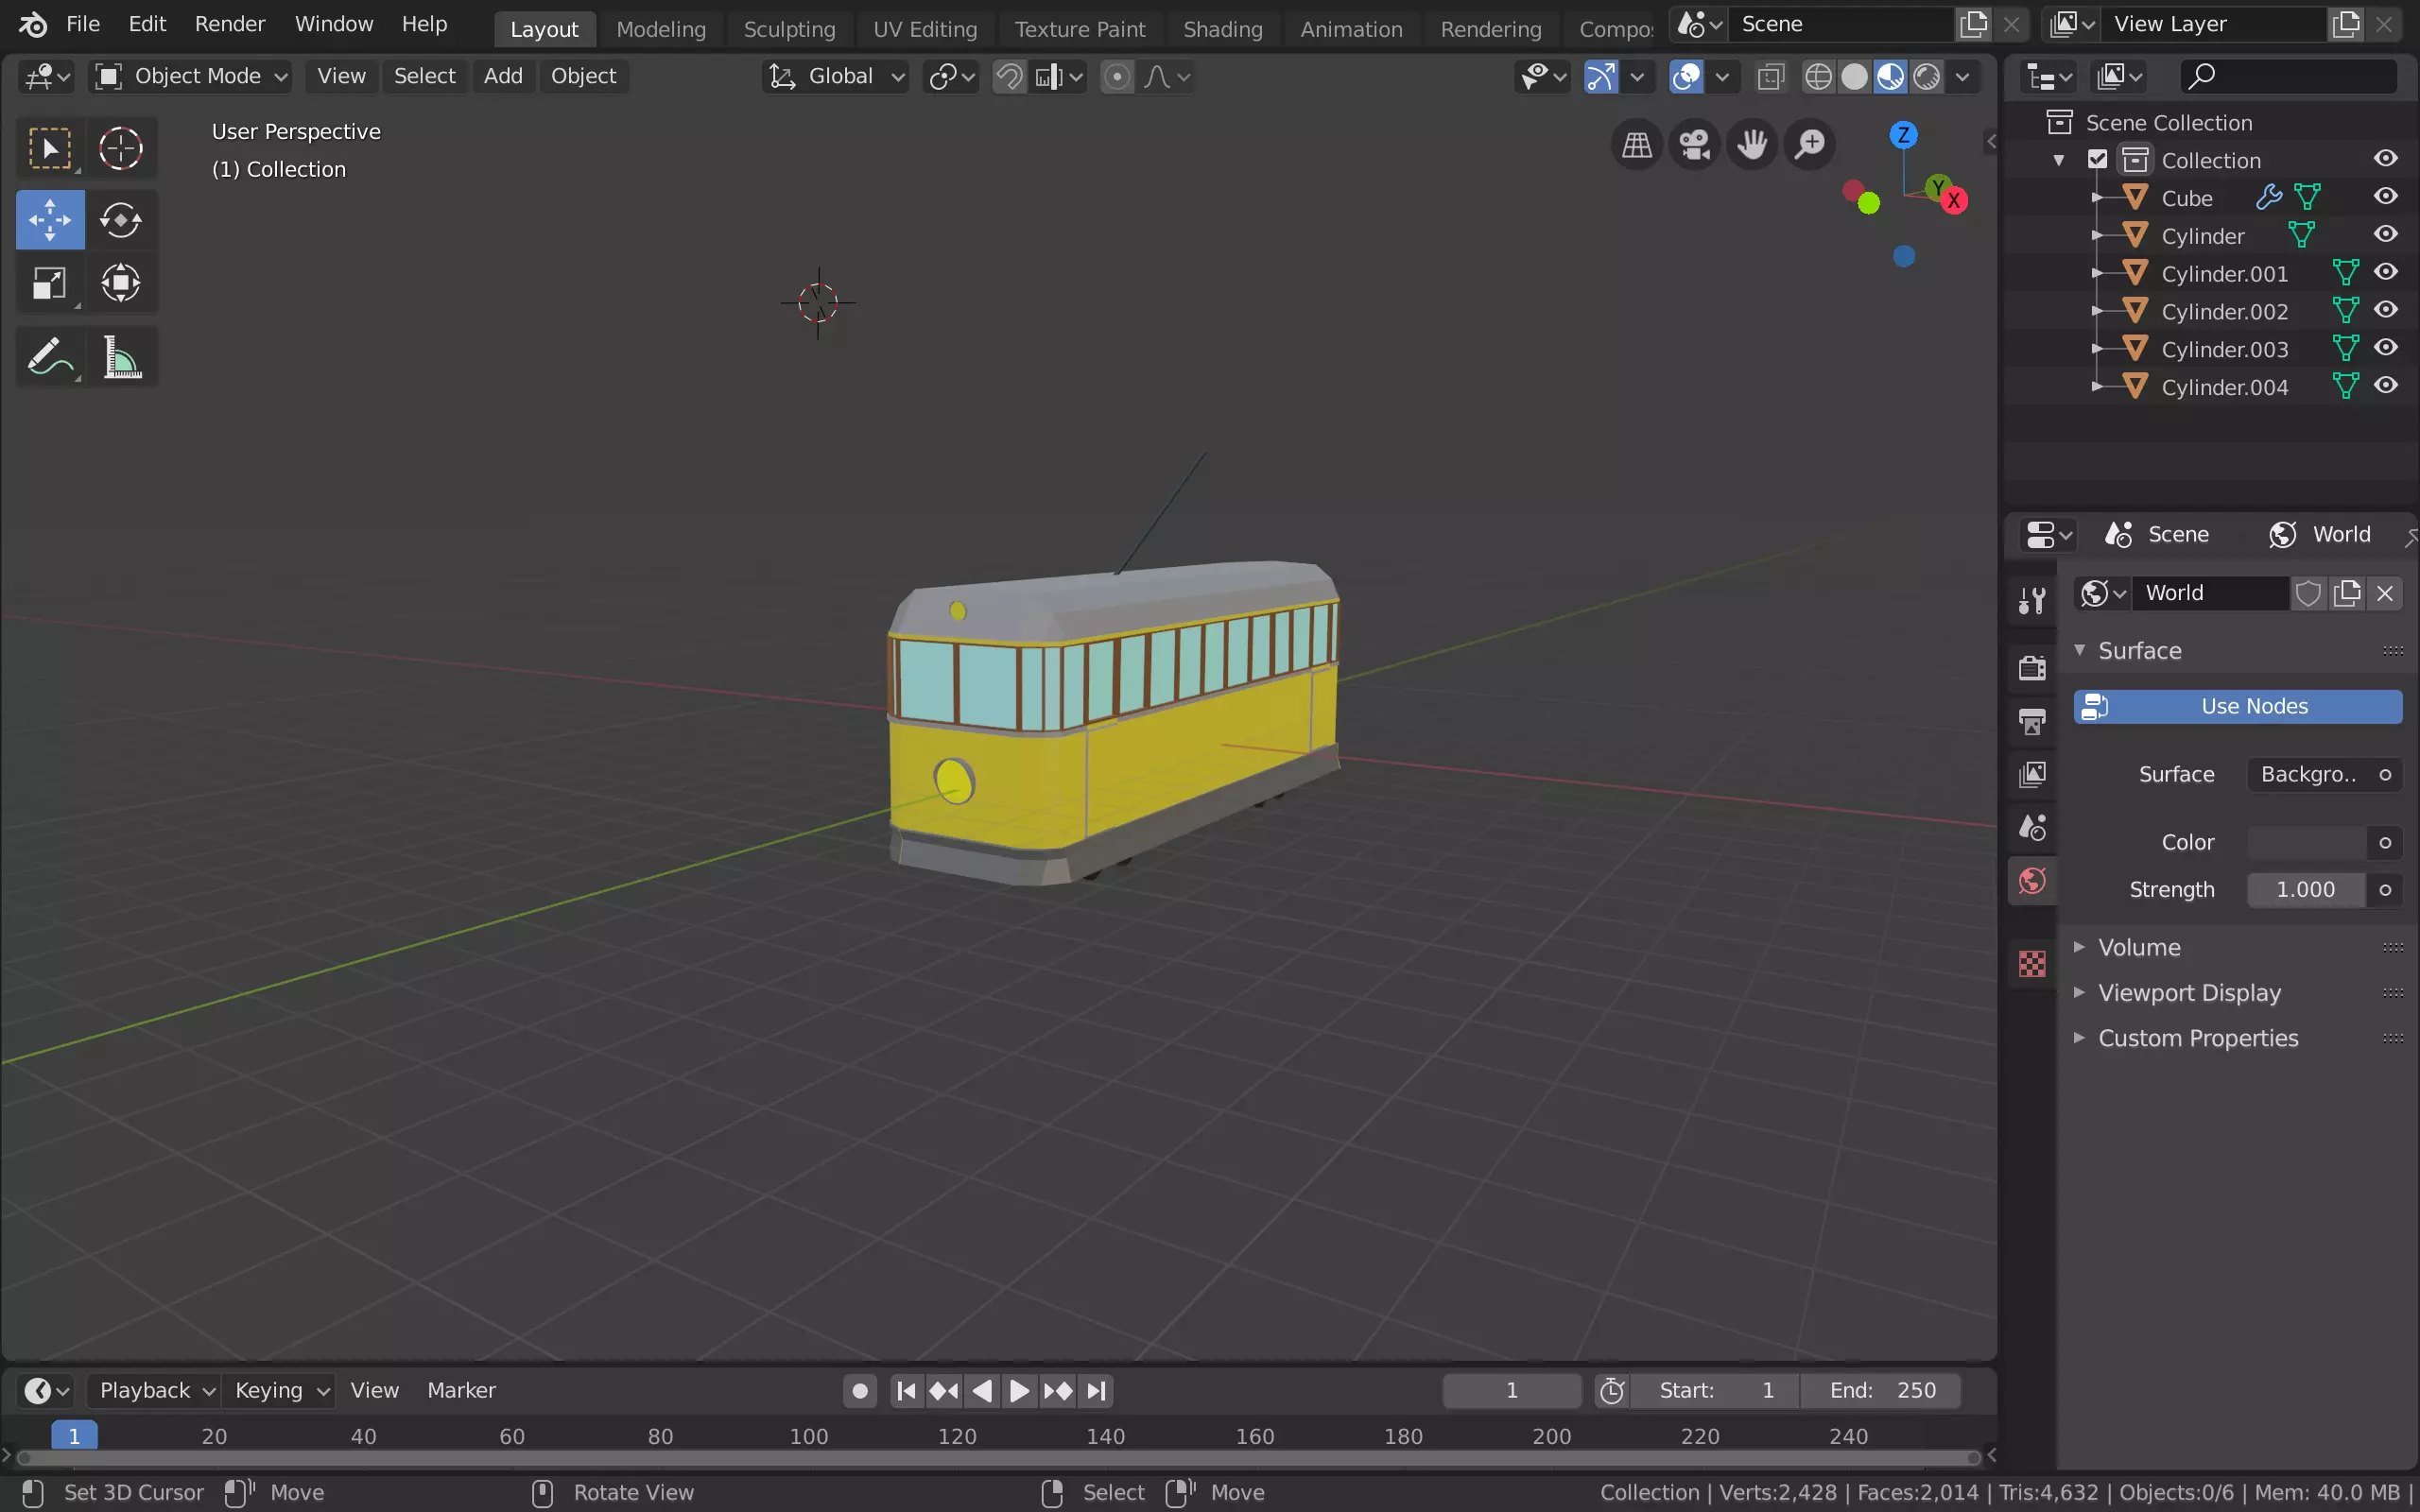Click the pan view hand icon
The image size is (2420, 1512).
[x=1752, y=145]
